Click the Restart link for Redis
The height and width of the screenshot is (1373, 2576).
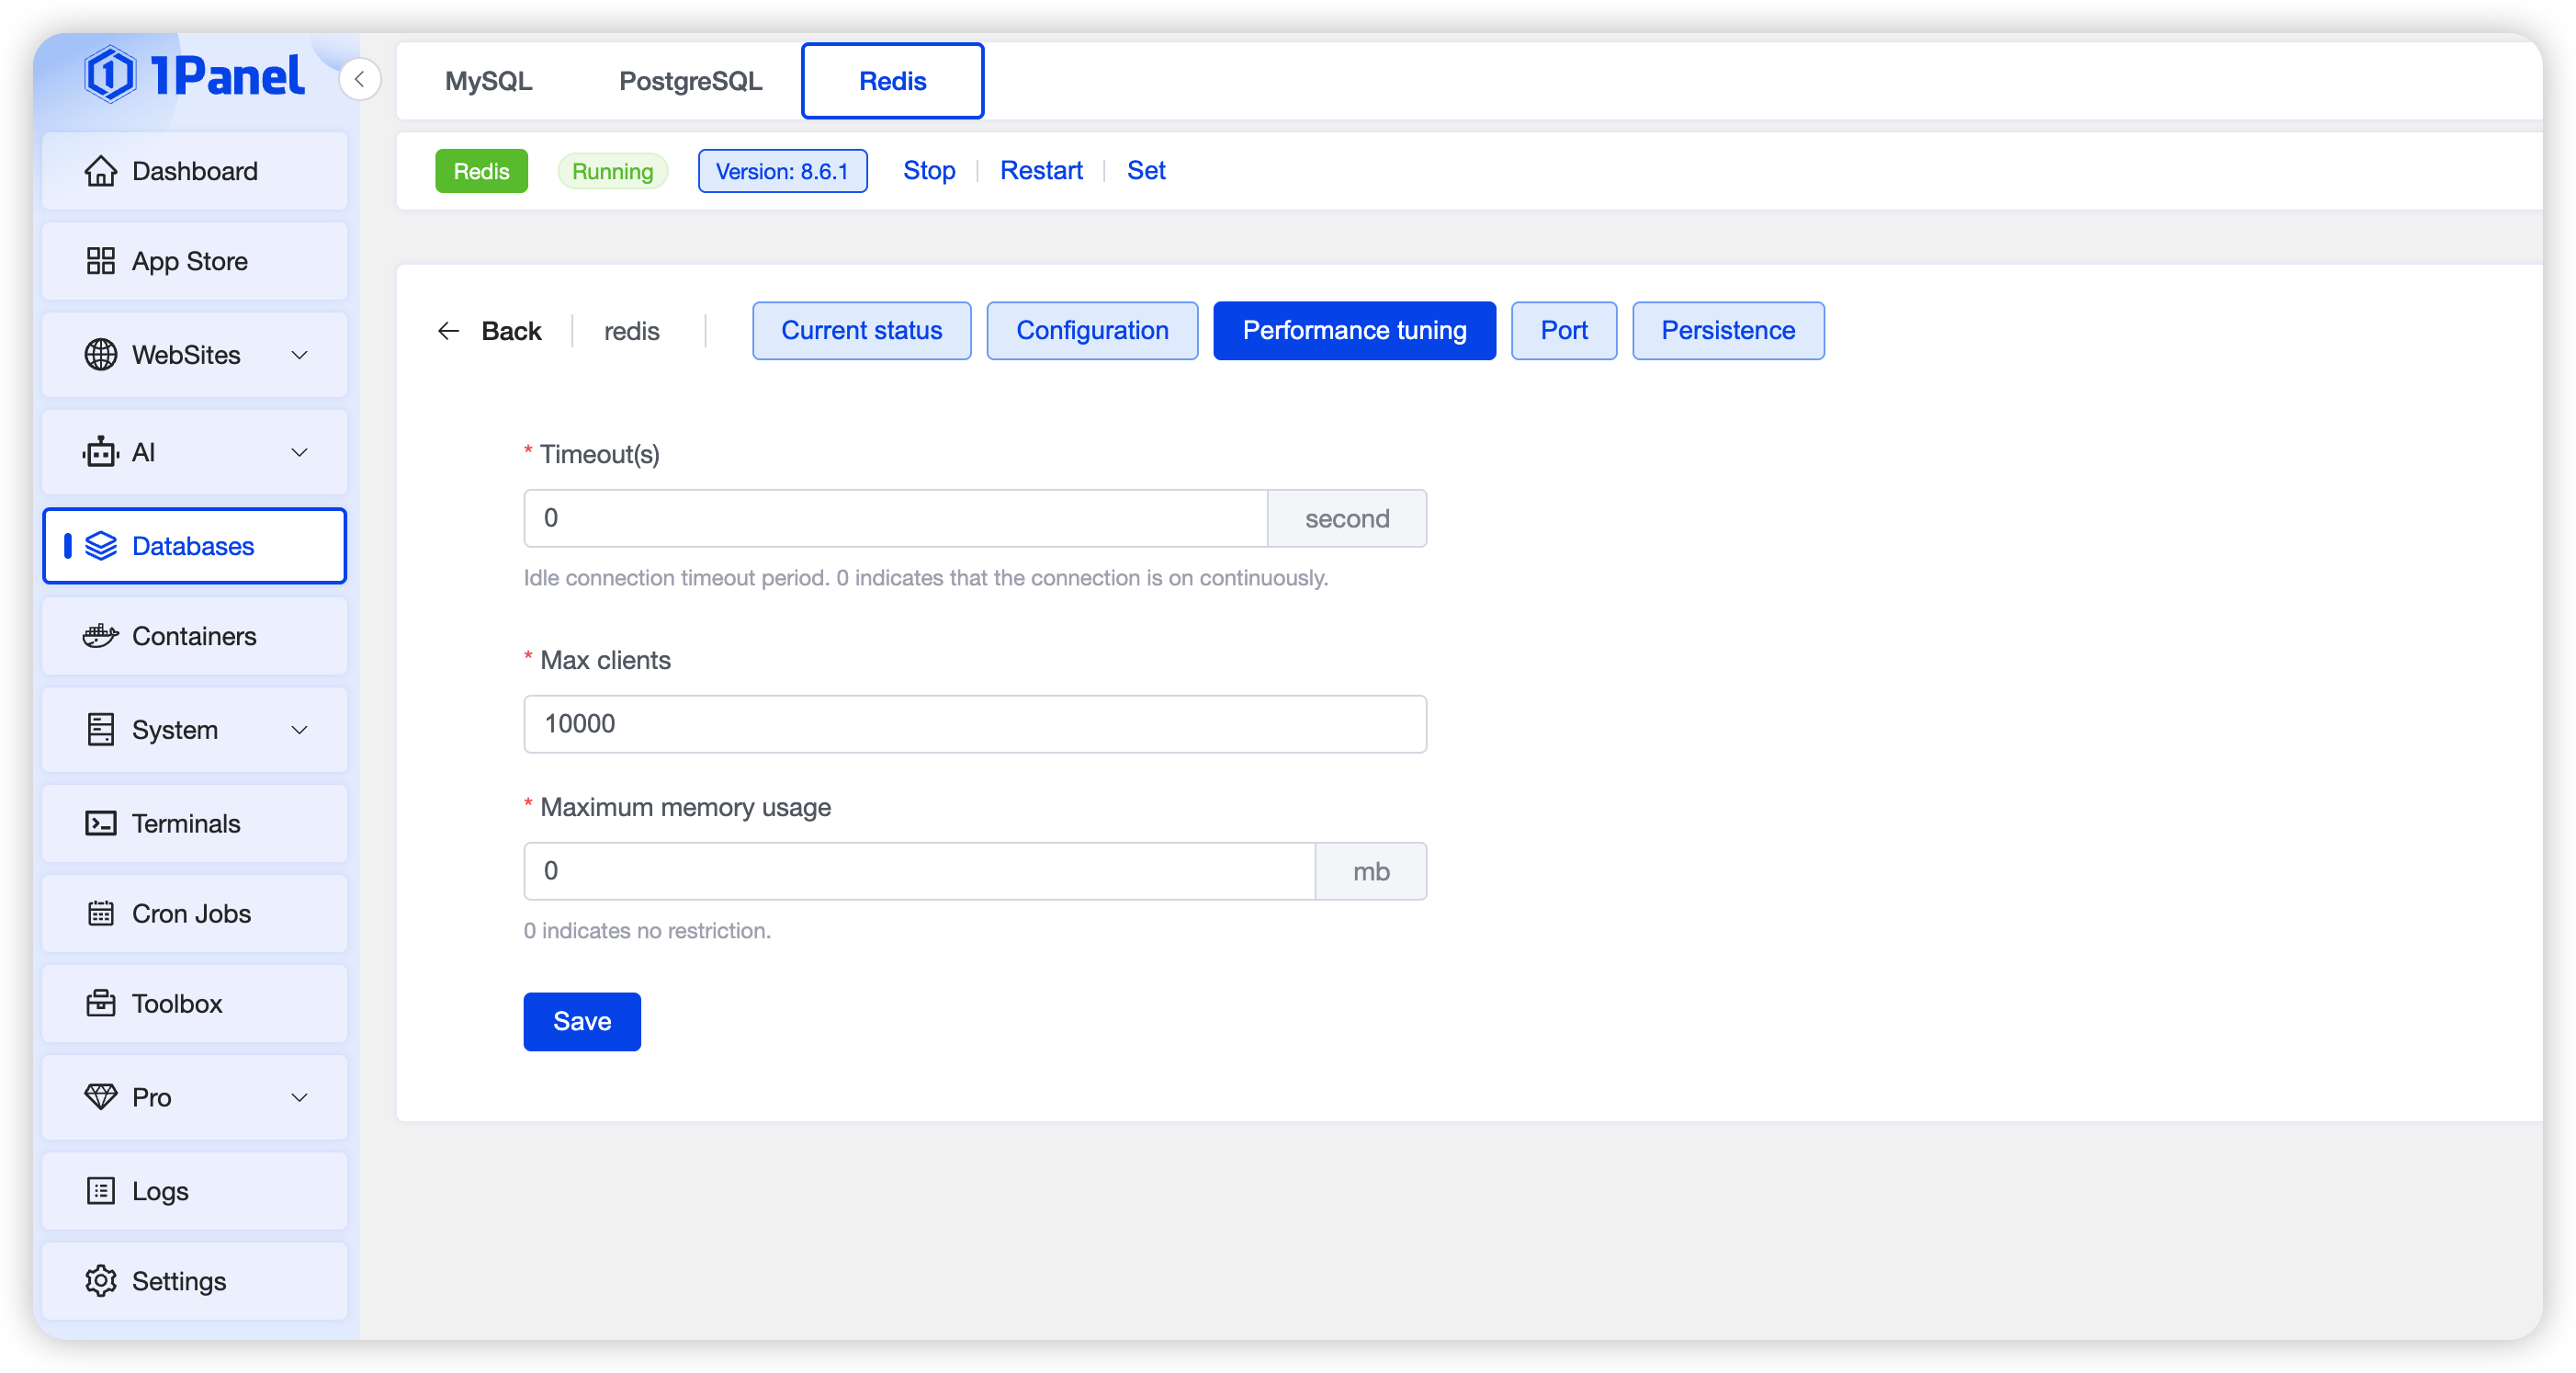coord(1041,170)
